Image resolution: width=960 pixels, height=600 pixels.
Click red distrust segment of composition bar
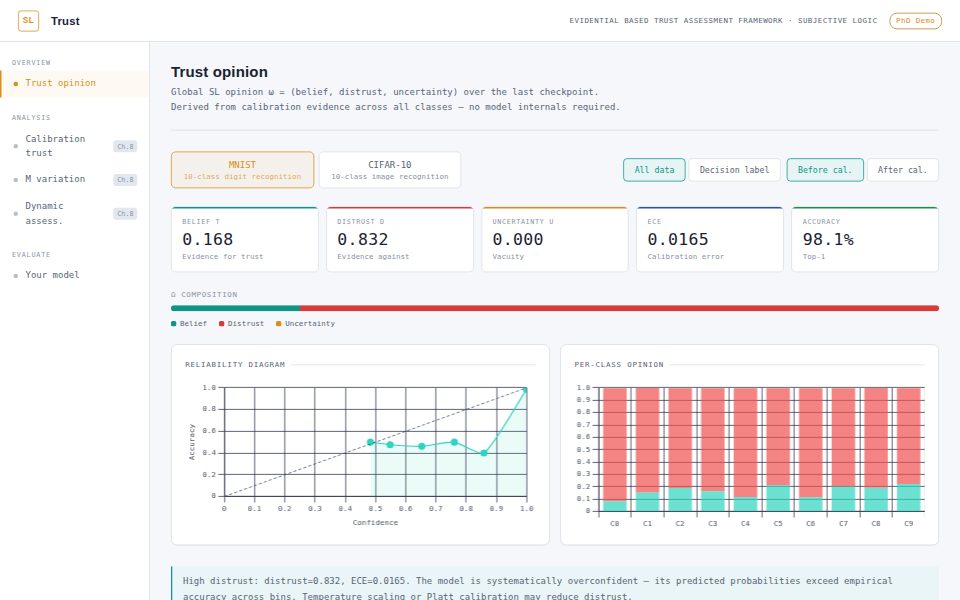[619, 309]
